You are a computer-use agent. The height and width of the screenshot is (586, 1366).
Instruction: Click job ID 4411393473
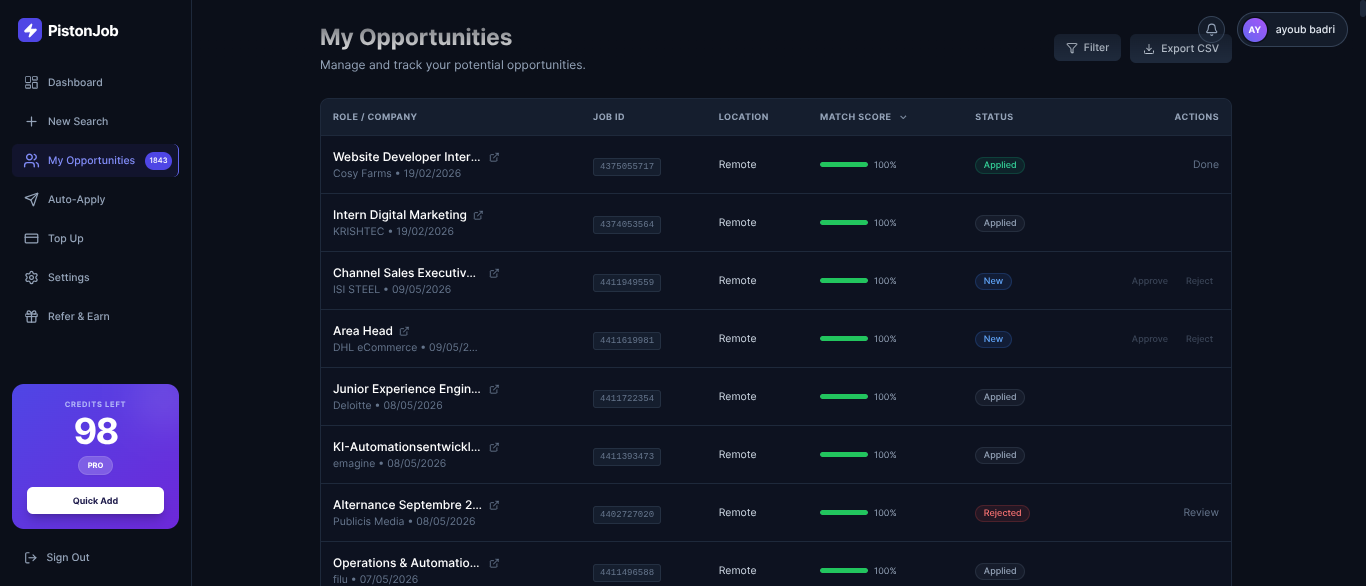coord(627,456)
